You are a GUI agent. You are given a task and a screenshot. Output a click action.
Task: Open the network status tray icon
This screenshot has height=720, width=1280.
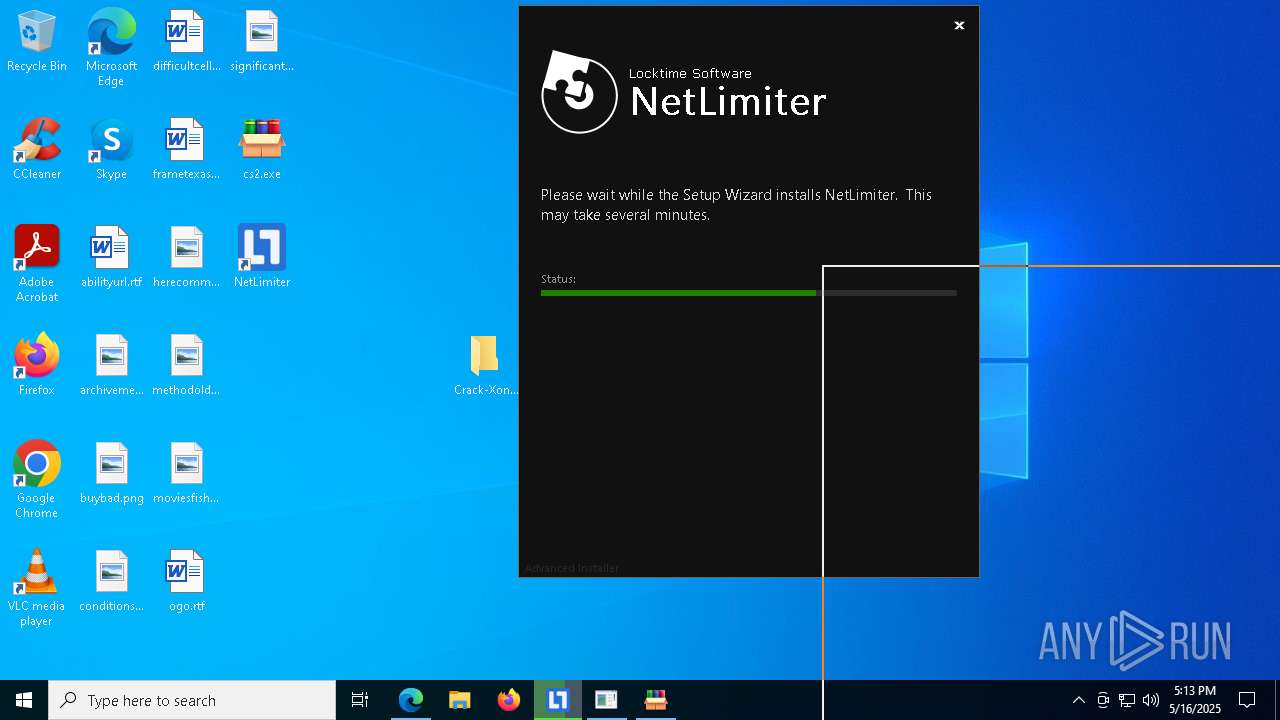click(x=1127, y=700)
